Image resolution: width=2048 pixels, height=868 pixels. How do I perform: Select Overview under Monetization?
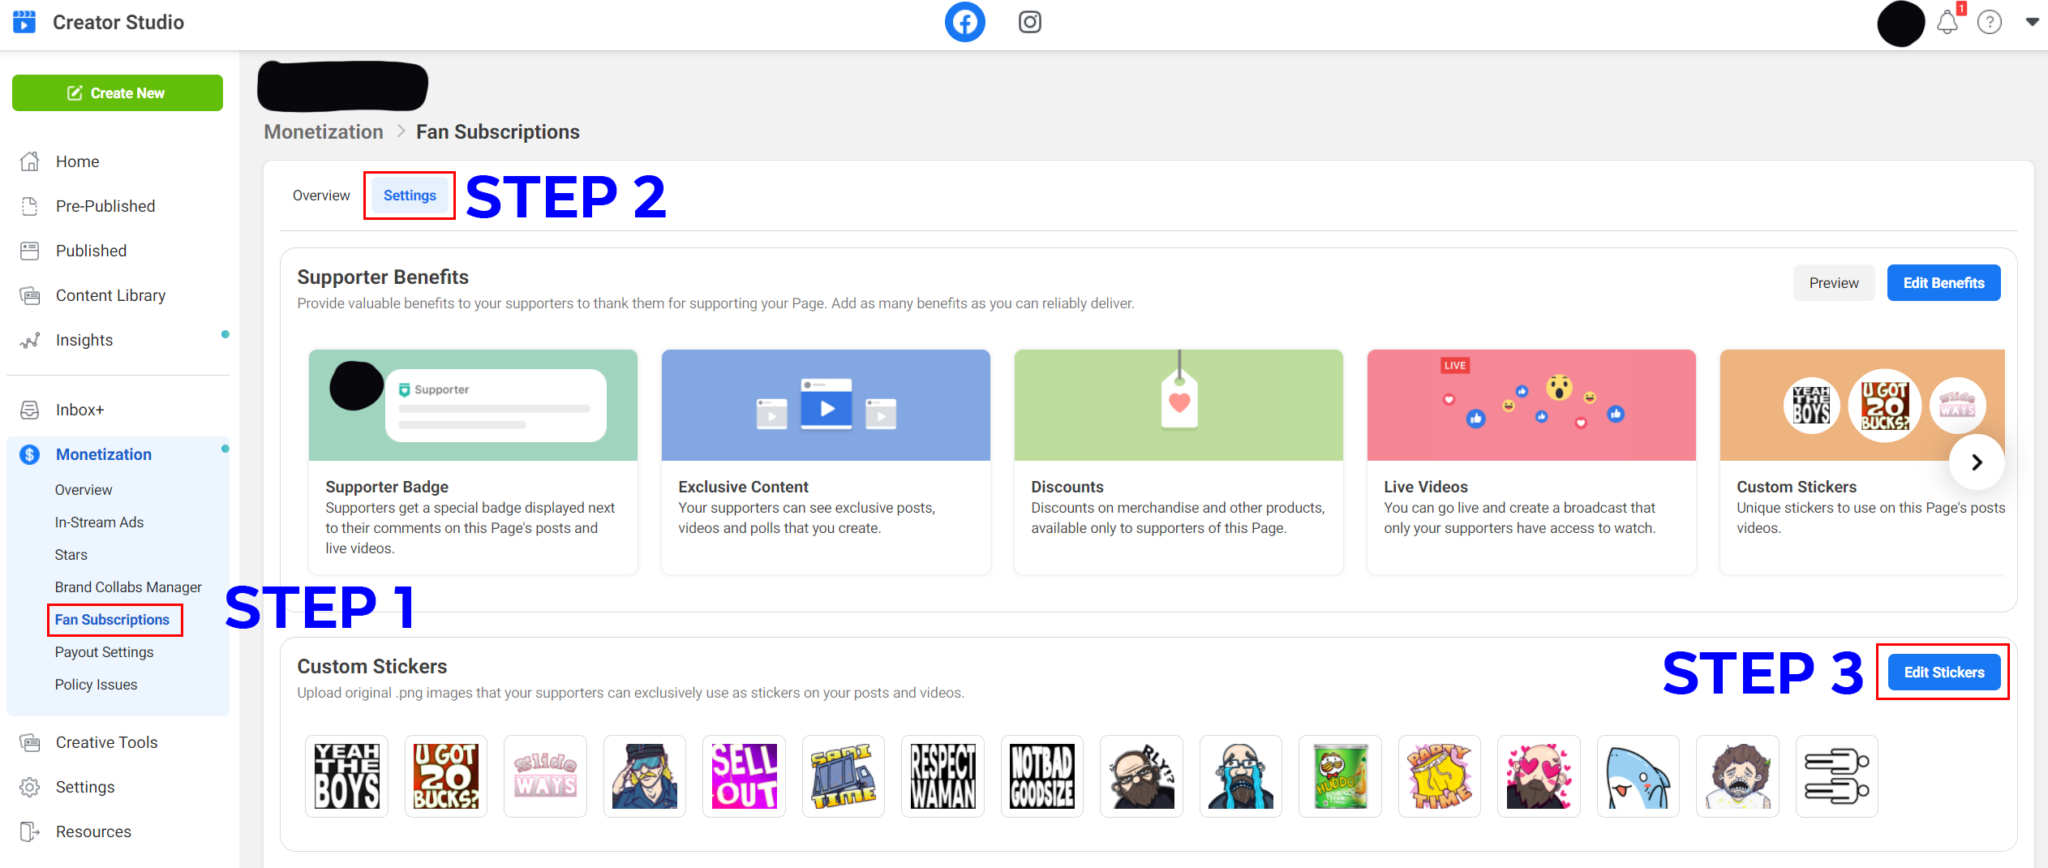pos(83,490)
